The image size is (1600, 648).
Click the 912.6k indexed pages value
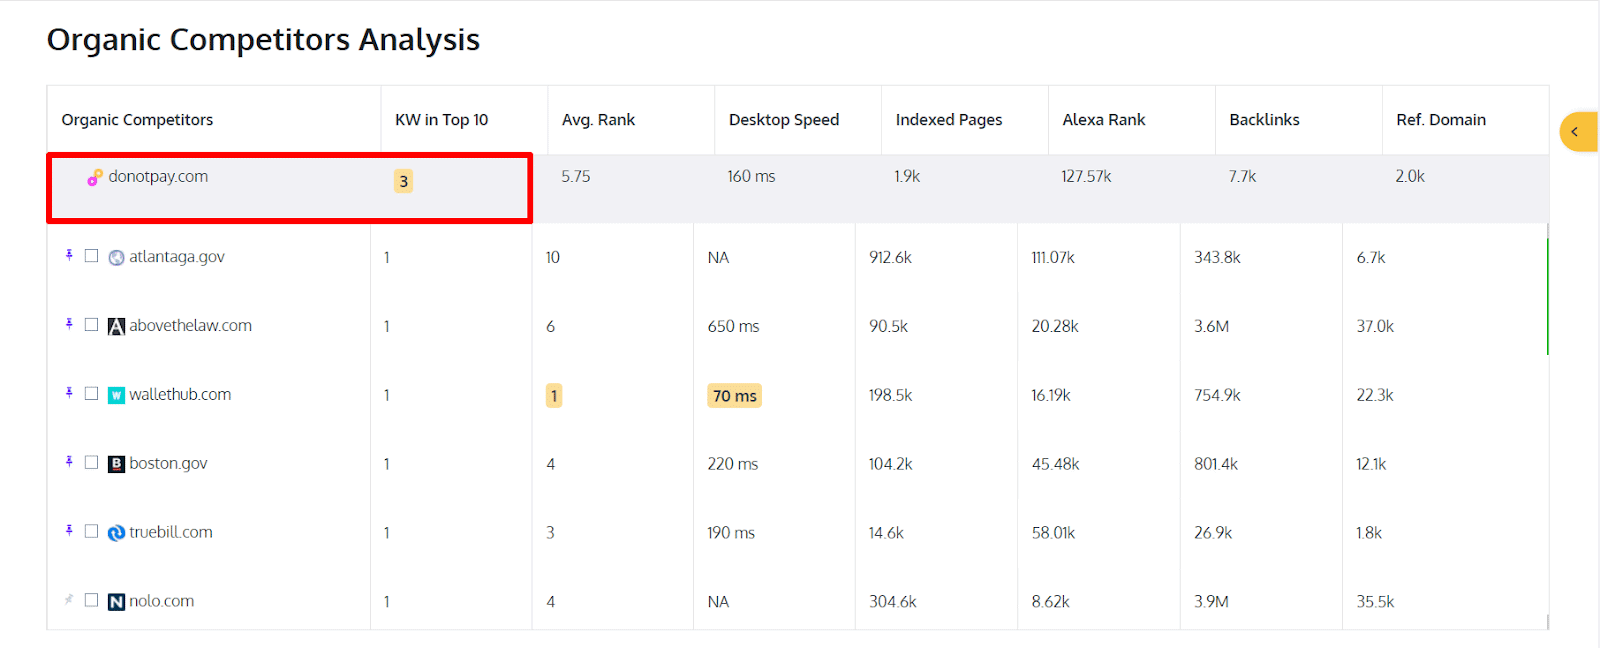[890, 258]
